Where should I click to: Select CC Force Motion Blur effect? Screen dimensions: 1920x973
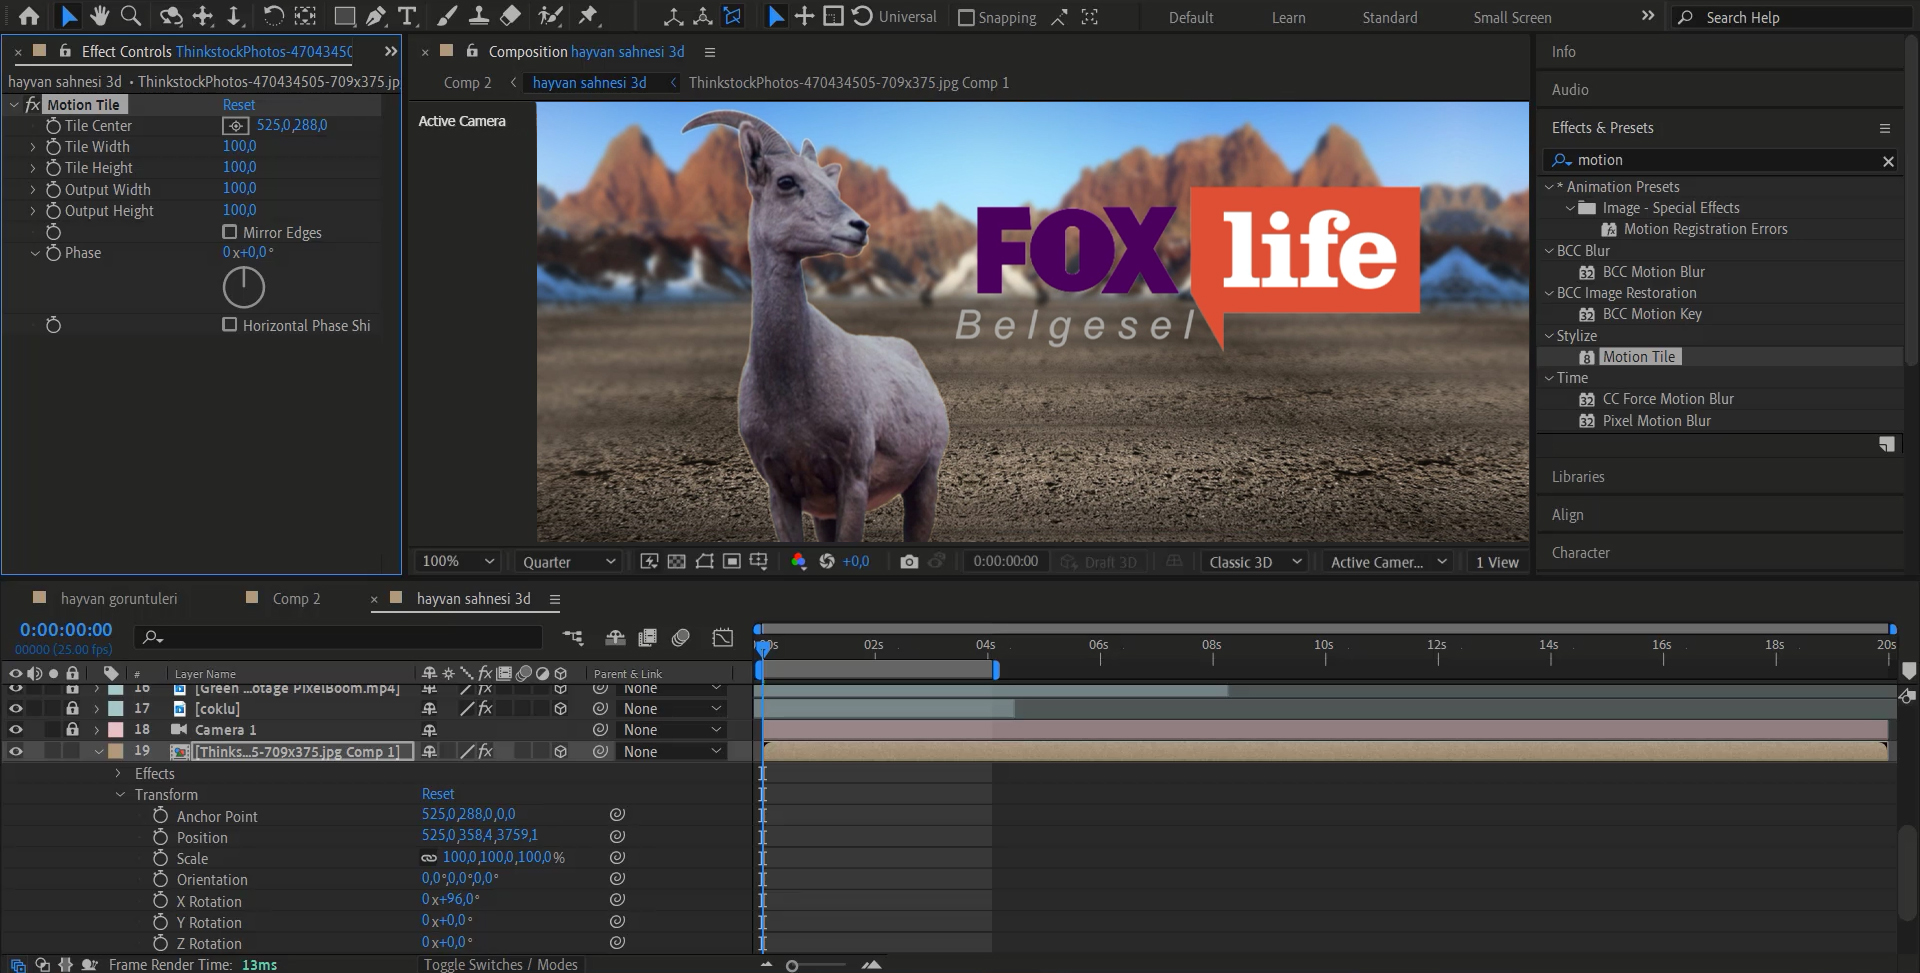point(1668,399)
